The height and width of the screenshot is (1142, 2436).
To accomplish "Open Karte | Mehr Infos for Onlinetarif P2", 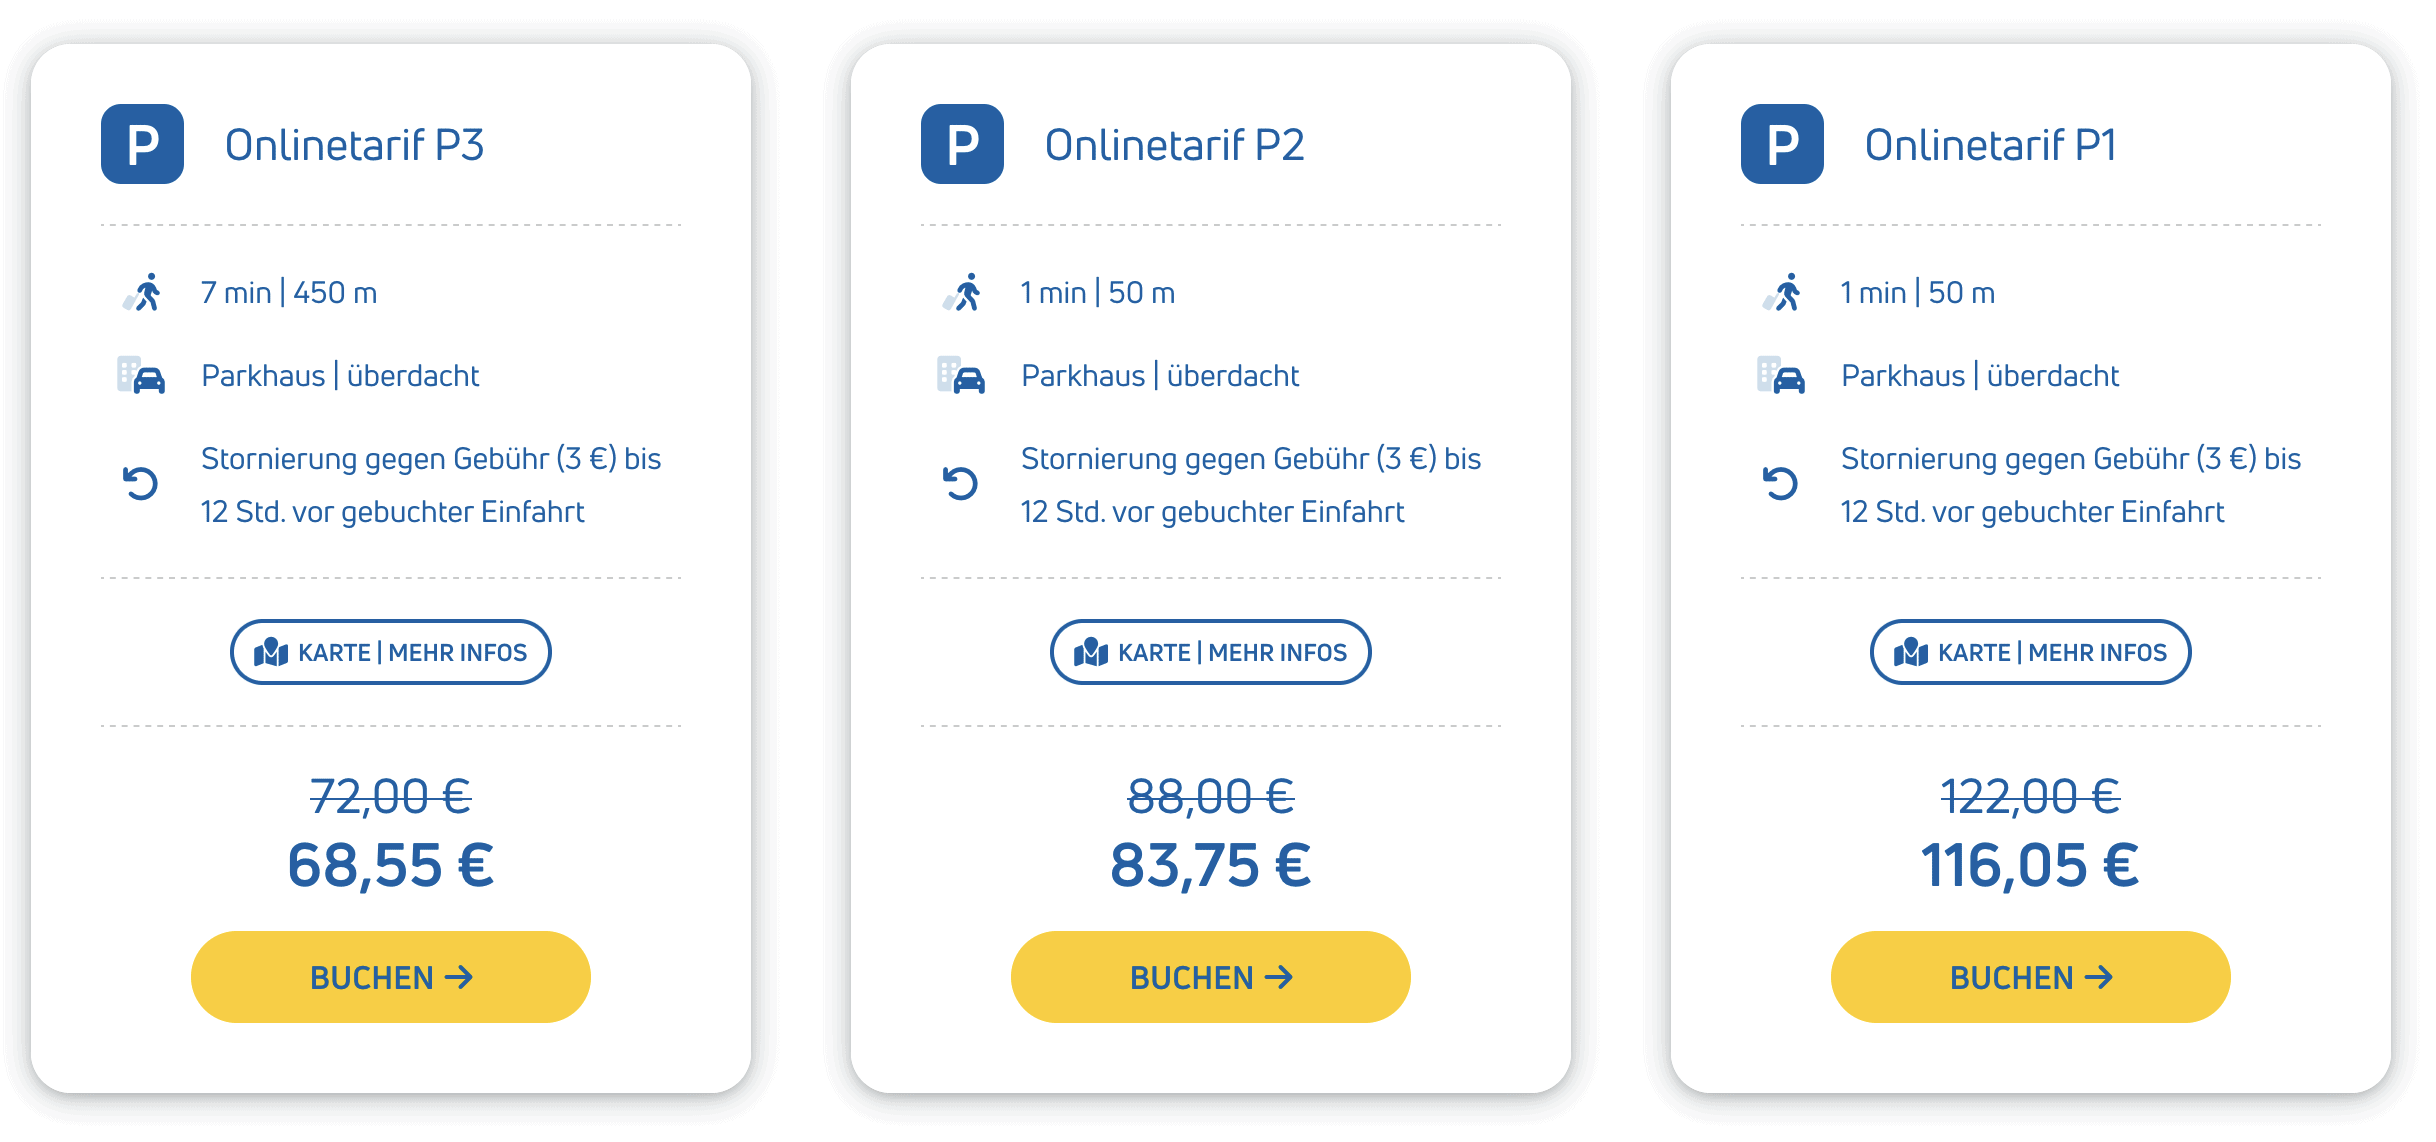I will 1211,652.
